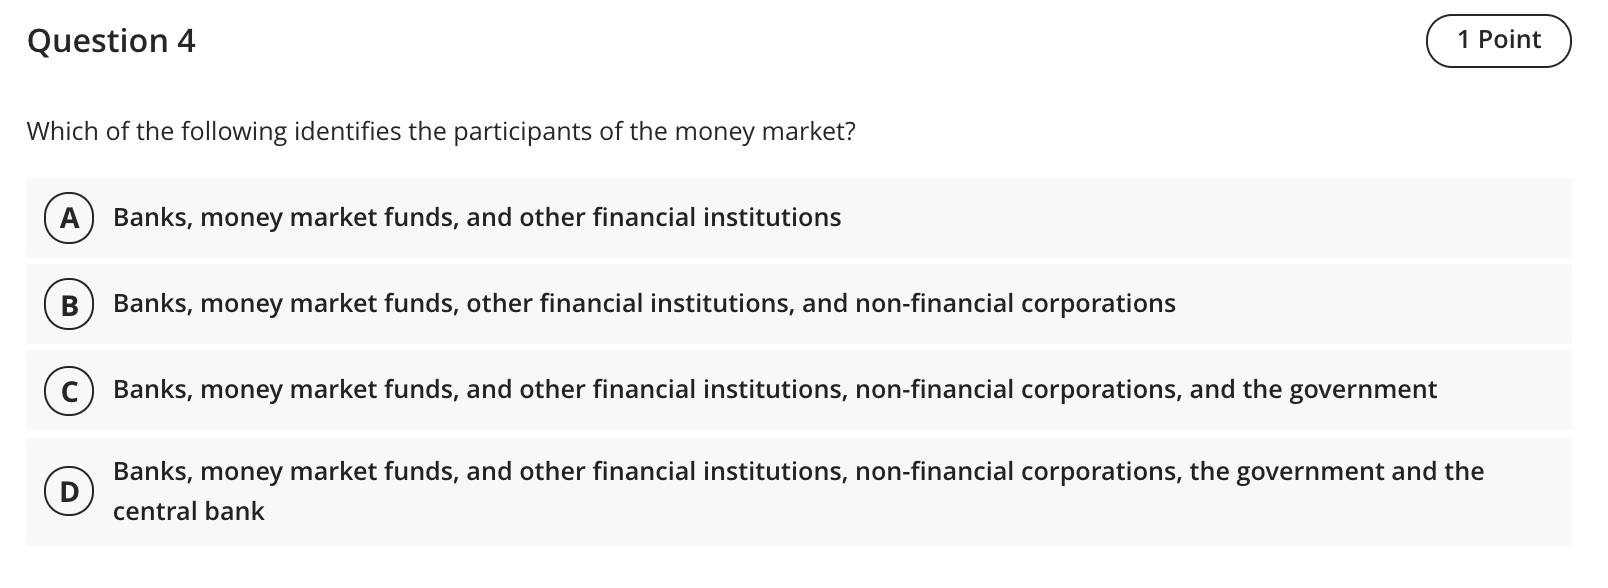Select the circled A answer marker
This screenshot has width=1608, height=588.
69,218
